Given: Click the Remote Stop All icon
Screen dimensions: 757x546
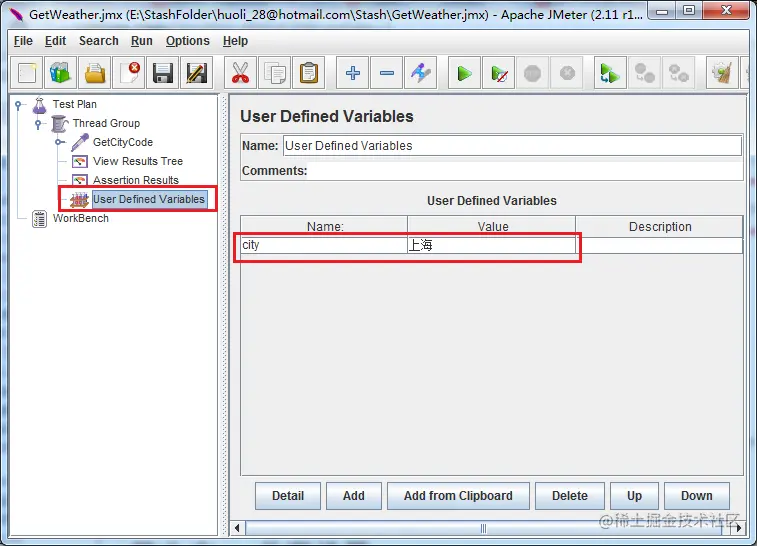Looking at the screenshot, I should pos(645,73).
